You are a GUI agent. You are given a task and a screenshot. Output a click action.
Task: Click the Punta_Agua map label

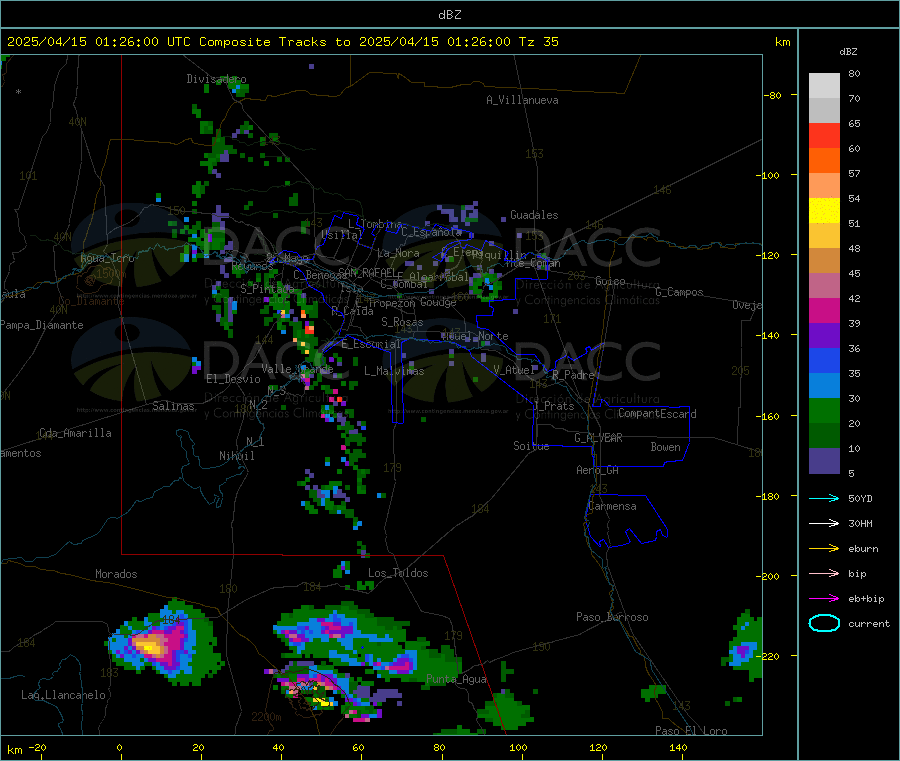coord(456,679)
